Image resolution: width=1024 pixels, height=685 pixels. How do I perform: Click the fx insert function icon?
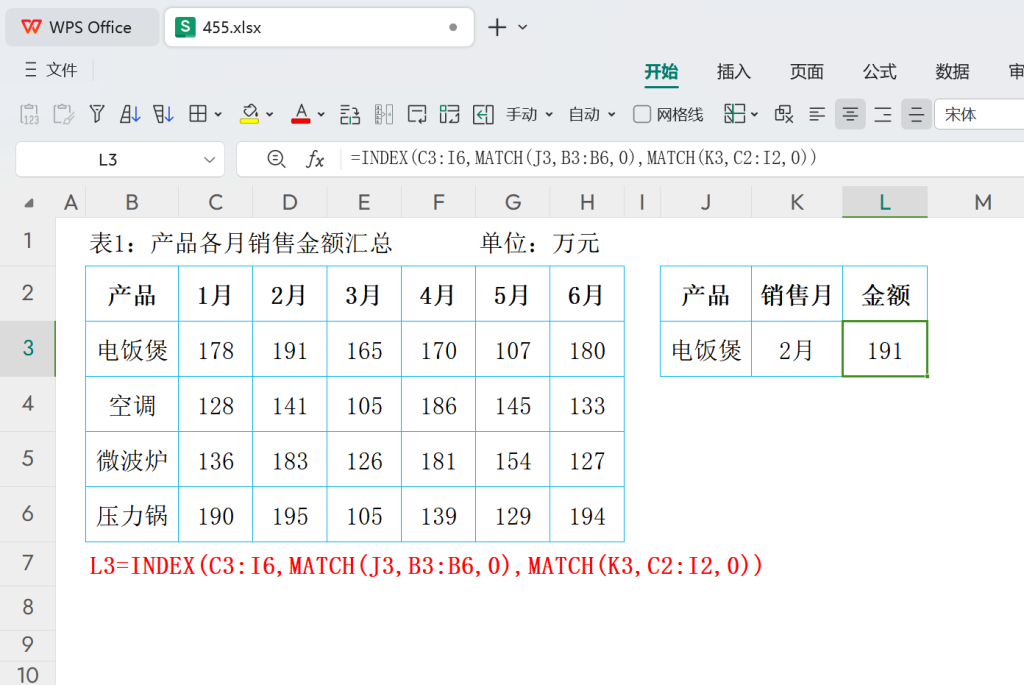pos(315,159)
